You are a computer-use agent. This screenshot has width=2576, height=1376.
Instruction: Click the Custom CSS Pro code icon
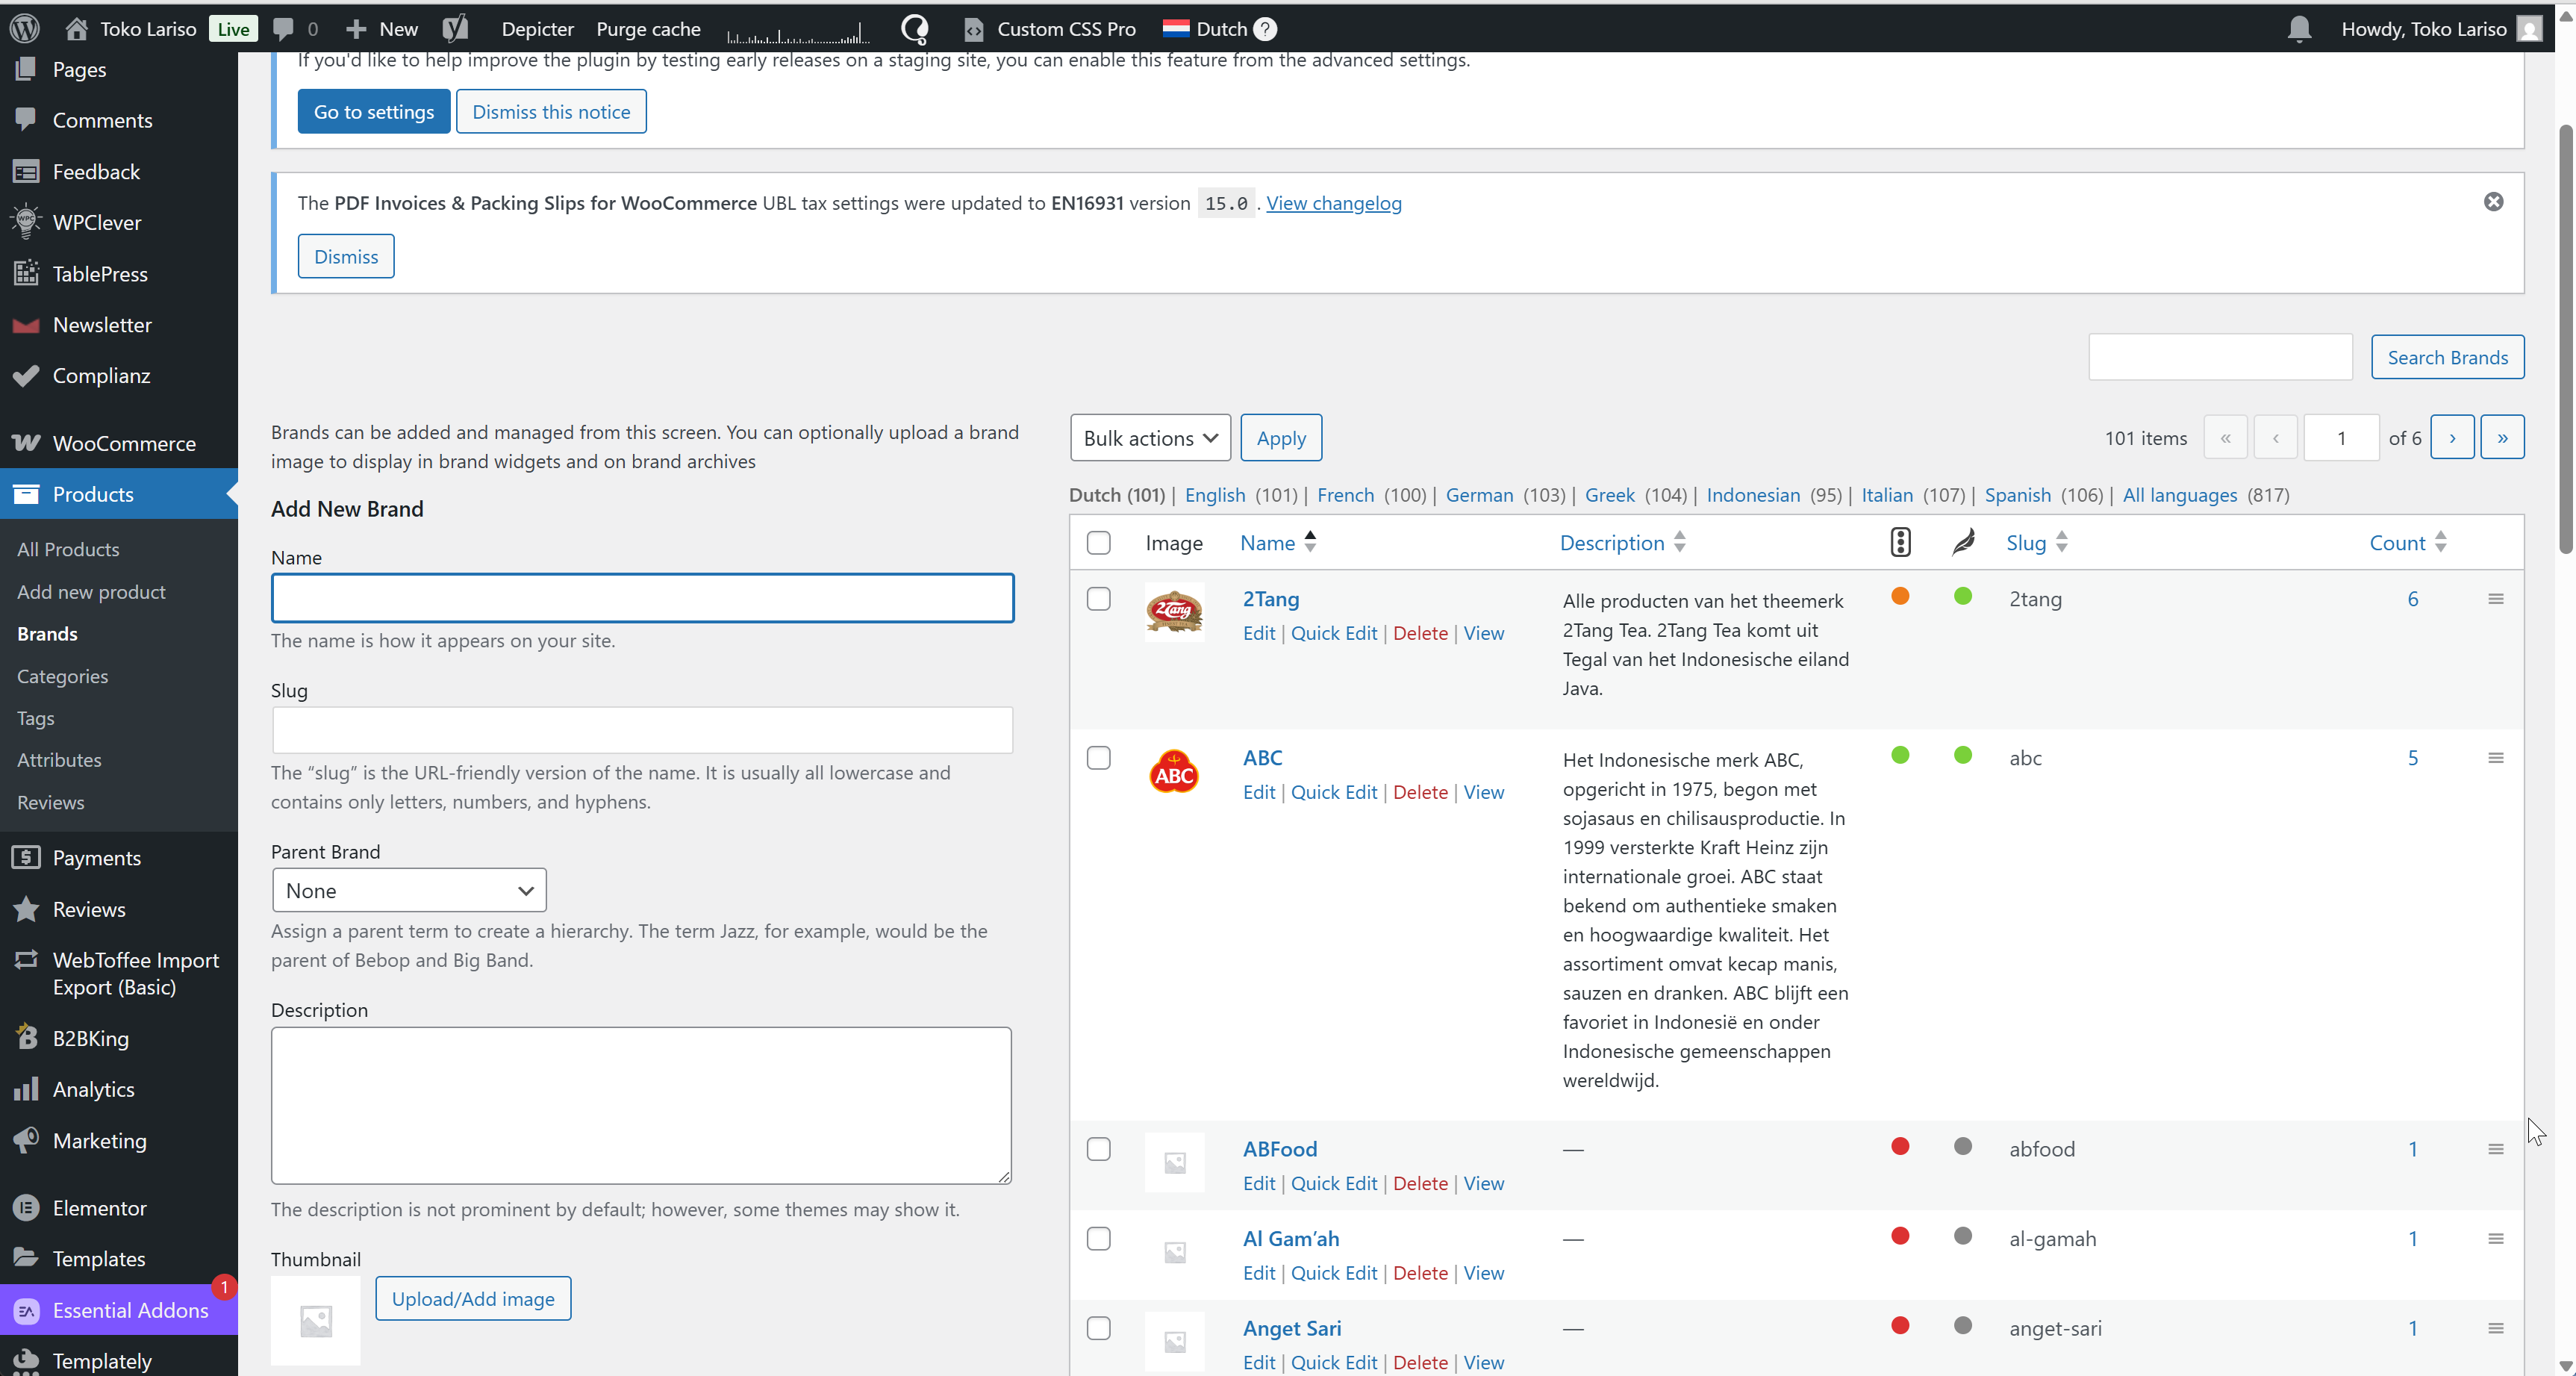tap(974, 30)
